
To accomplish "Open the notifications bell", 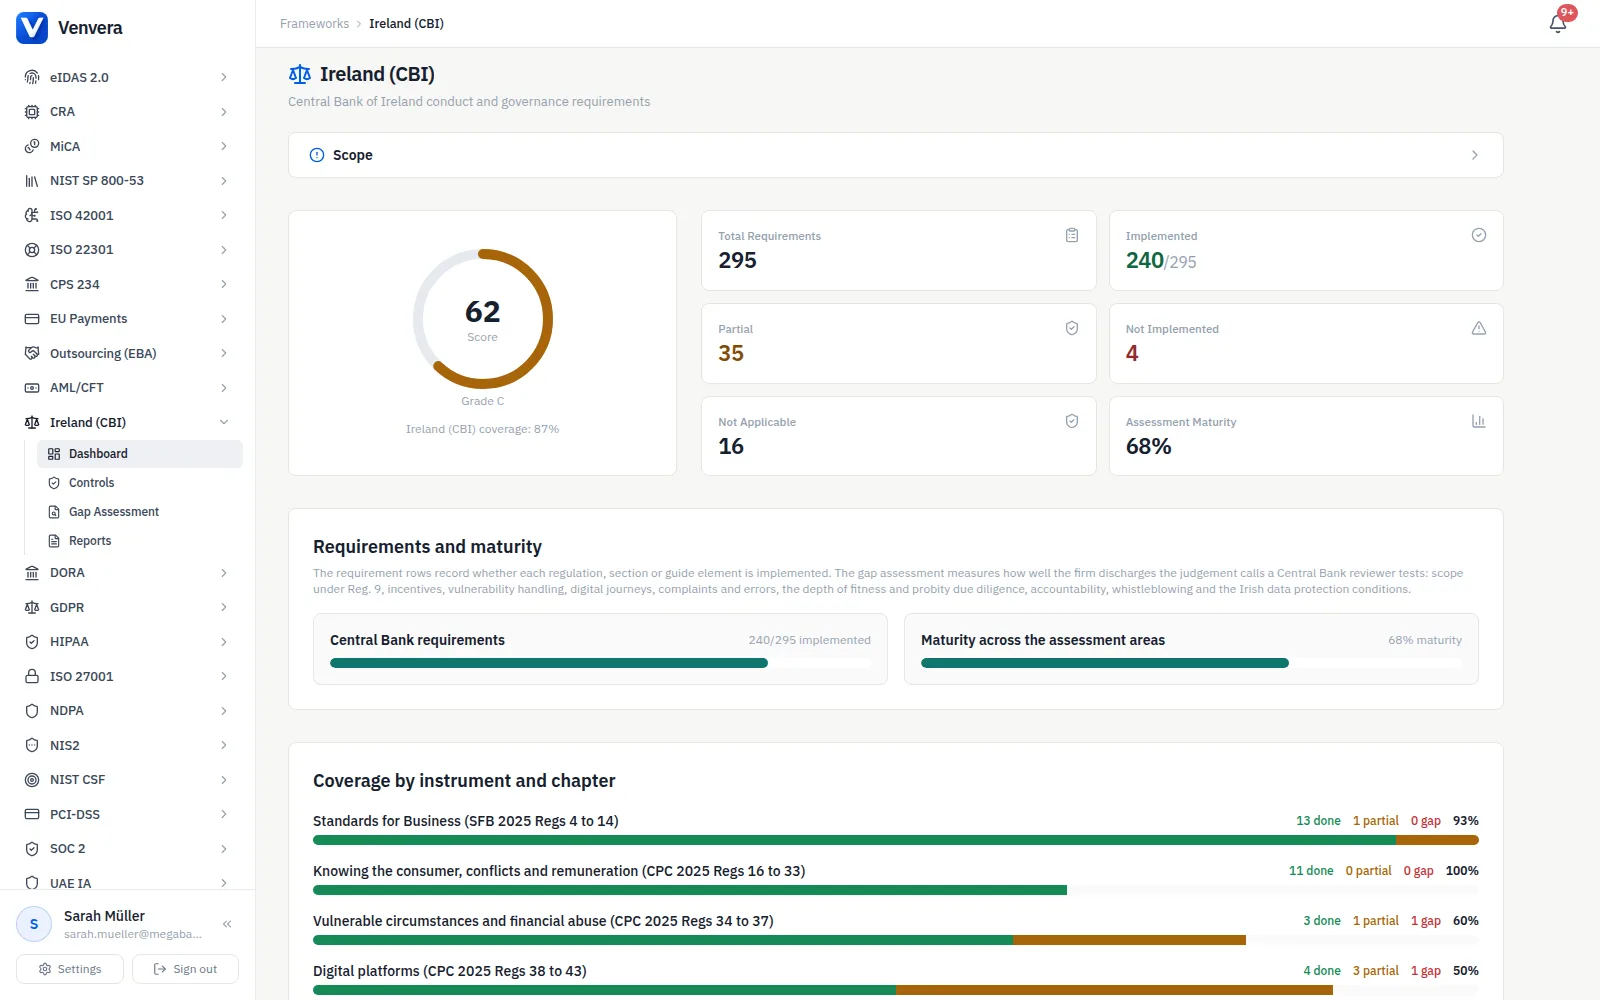I will pyautogui.click(x=1558, y=23).
